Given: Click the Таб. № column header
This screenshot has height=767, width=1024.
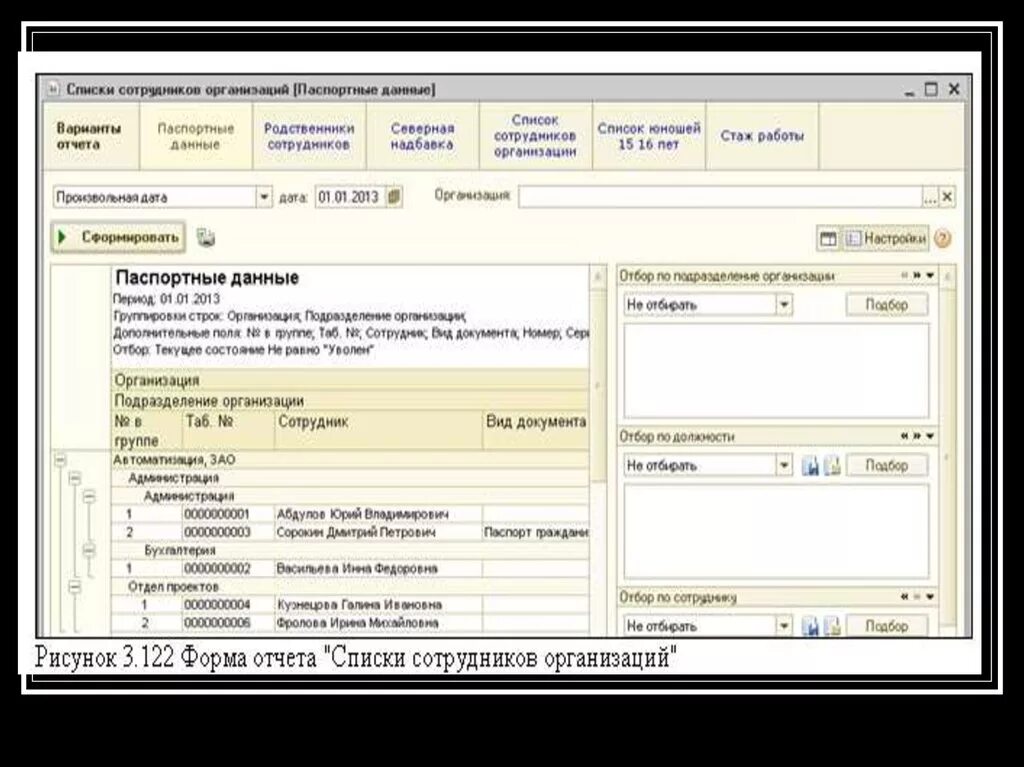Looking at the screenshot, I should (x=228, y=430).
